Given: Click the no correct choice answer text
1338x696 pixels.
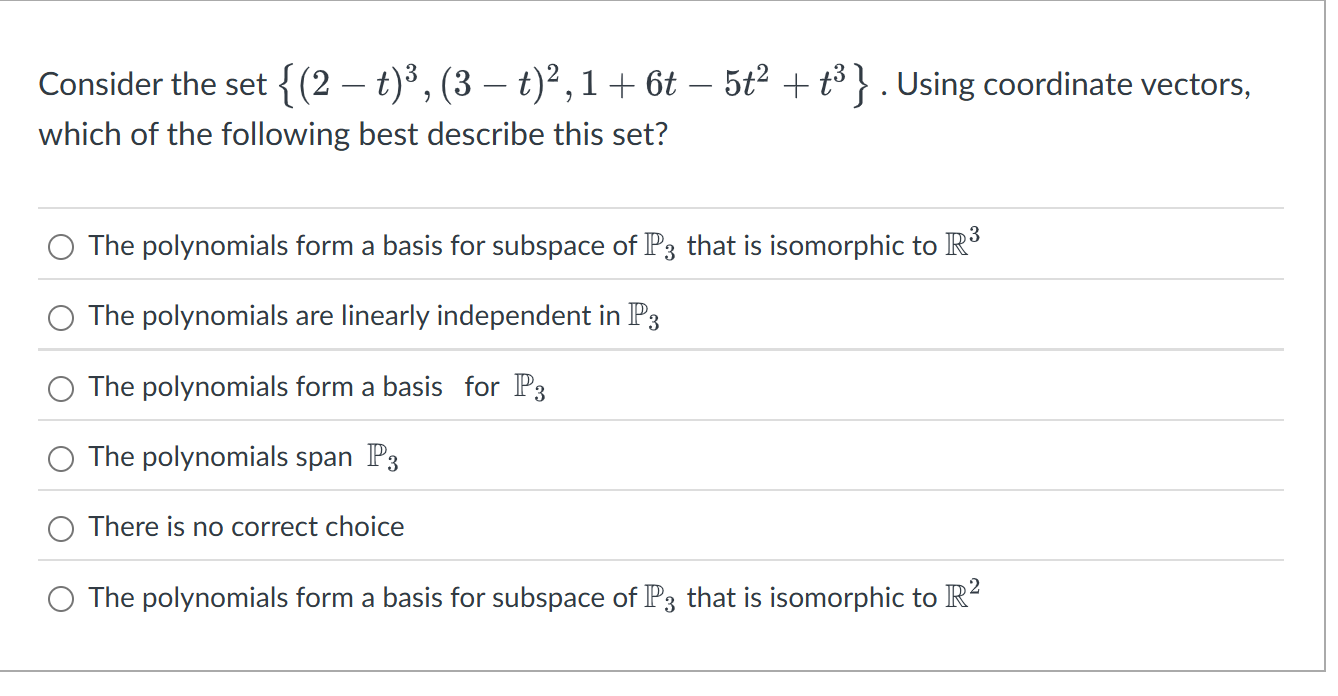Looking at the screenshot, I should click(x=244, y=528).
